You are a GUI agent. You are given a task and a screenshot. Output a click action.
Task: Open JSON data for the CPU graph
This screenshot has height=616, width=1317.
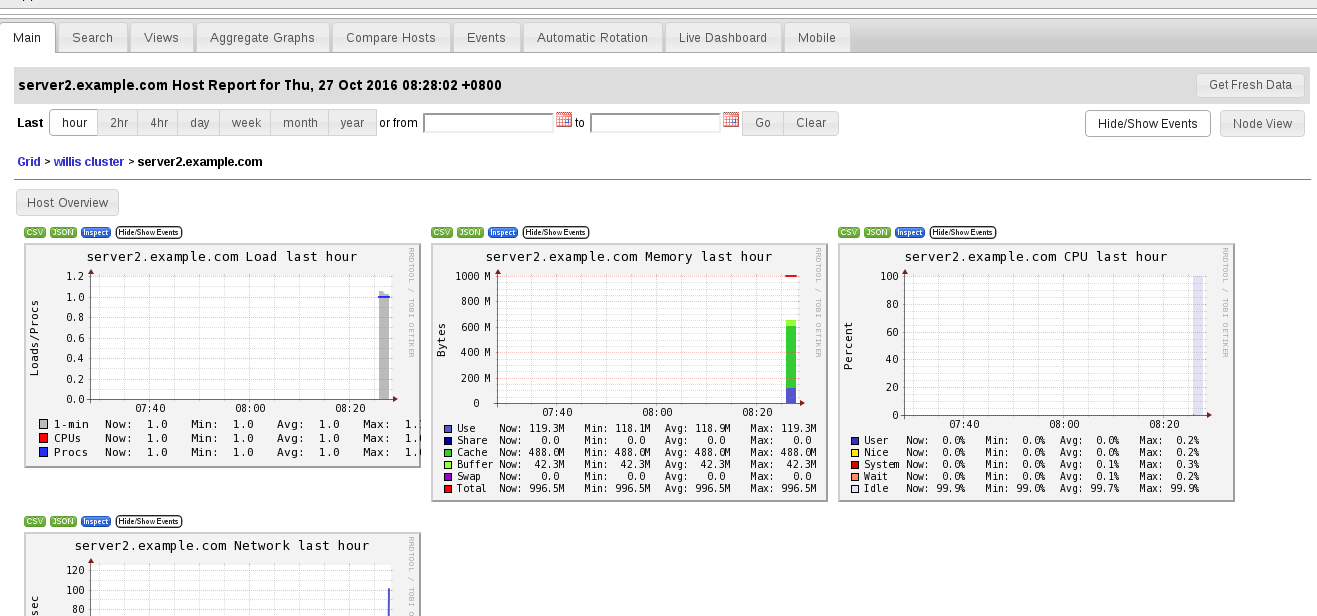tap(878, 232)
